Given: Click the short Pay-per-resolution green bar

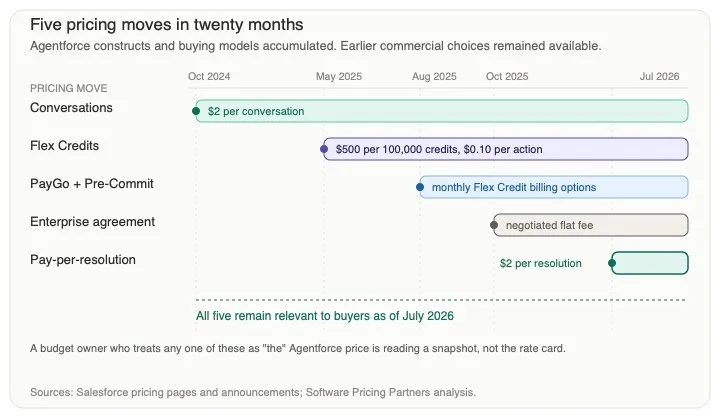Looking at the screenshot, I should tap(650, 263).
